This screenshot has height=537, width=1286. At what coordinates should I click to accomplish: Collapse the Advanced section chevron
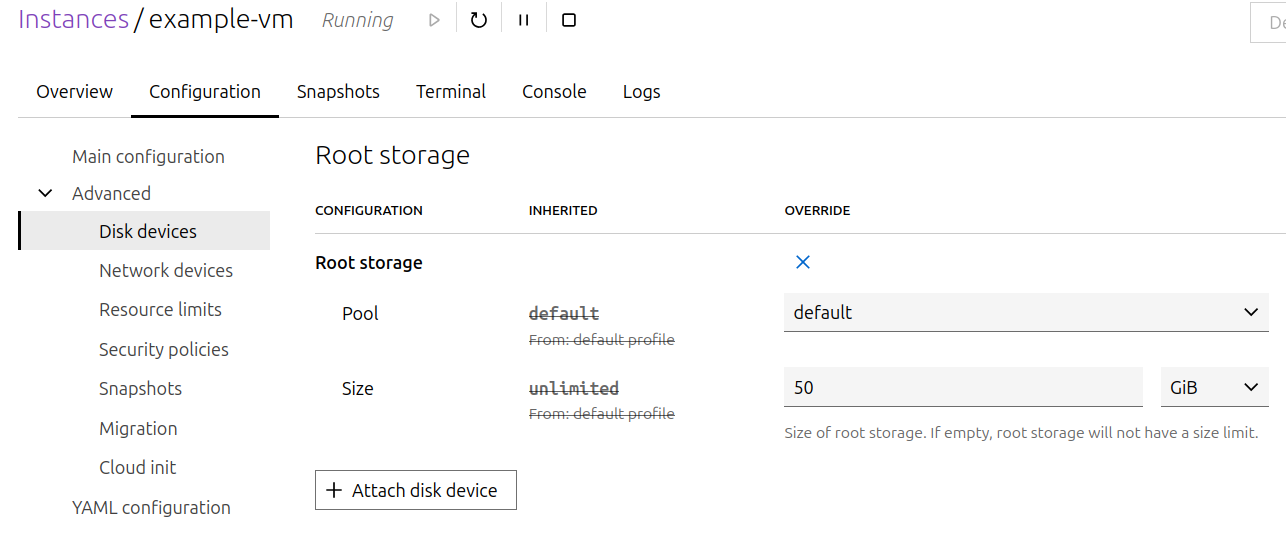point(45,194)
